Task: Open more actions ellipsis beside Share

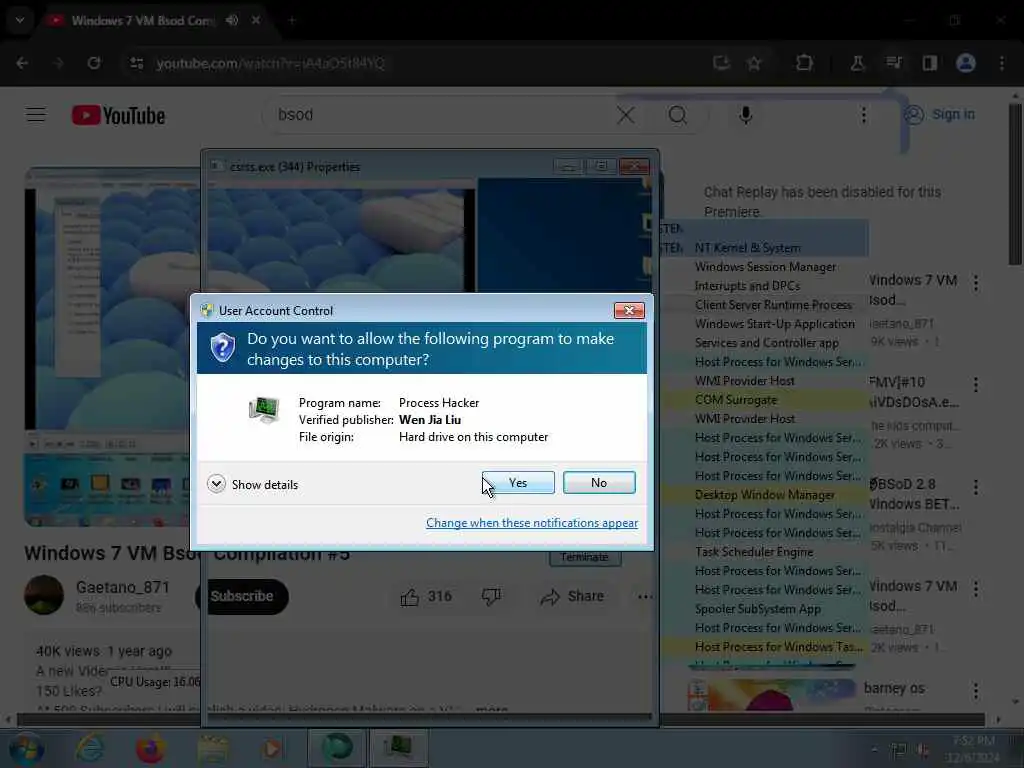Action: [645, 596]
